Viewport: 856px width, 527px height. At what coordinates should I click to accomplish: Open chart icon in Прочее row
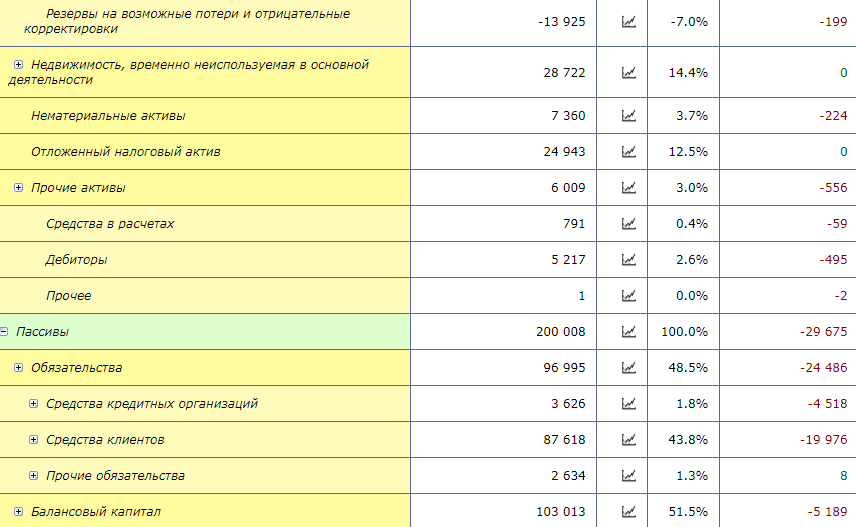point(628,296)
